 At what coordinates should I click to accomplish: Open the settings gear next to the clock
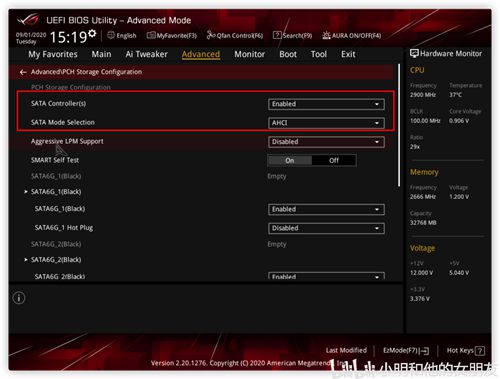click(92, 33)
